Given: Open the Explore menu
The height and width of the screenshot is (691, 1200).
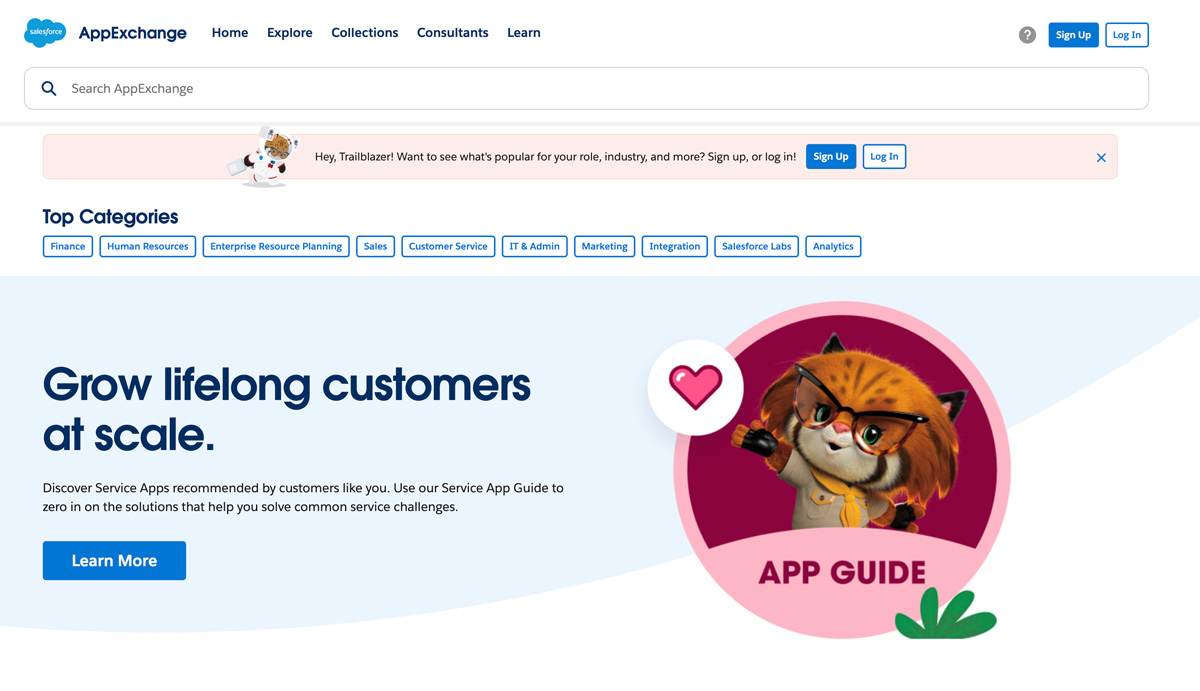Looking at the screenshot, I should [290, 33].
